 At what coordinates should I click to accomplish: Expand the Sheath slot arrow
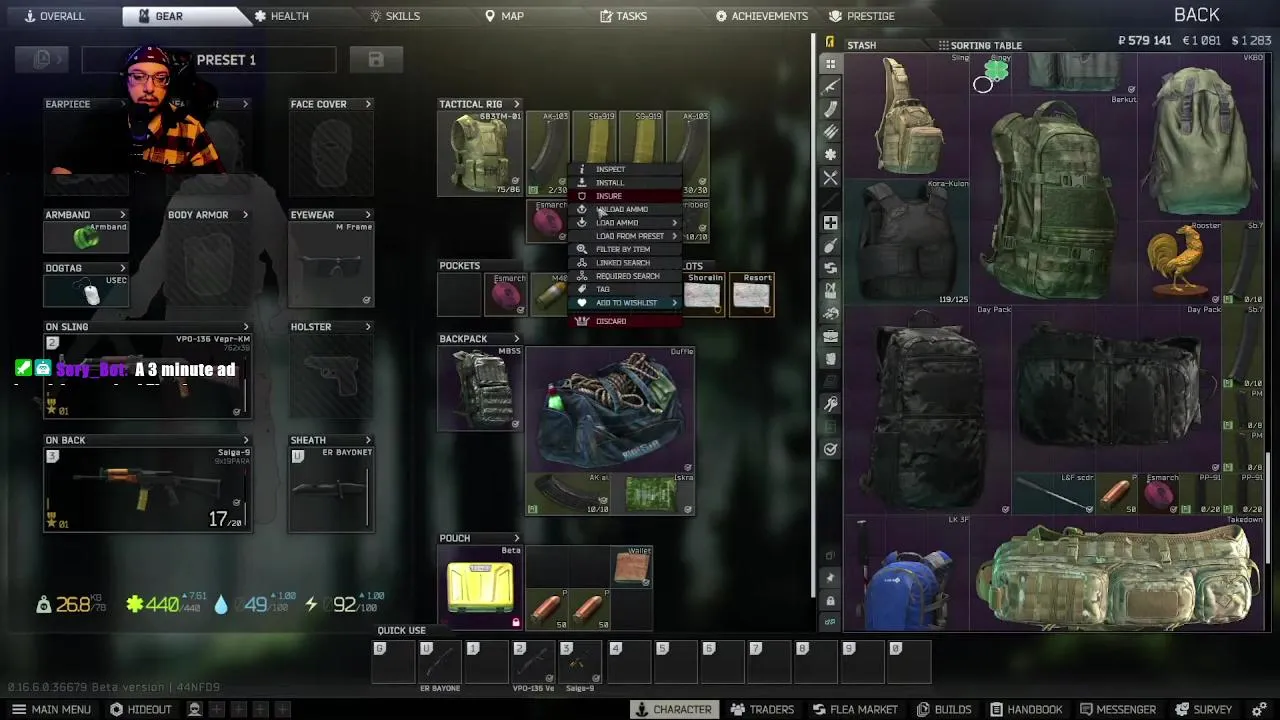click(x=368, y=440)
